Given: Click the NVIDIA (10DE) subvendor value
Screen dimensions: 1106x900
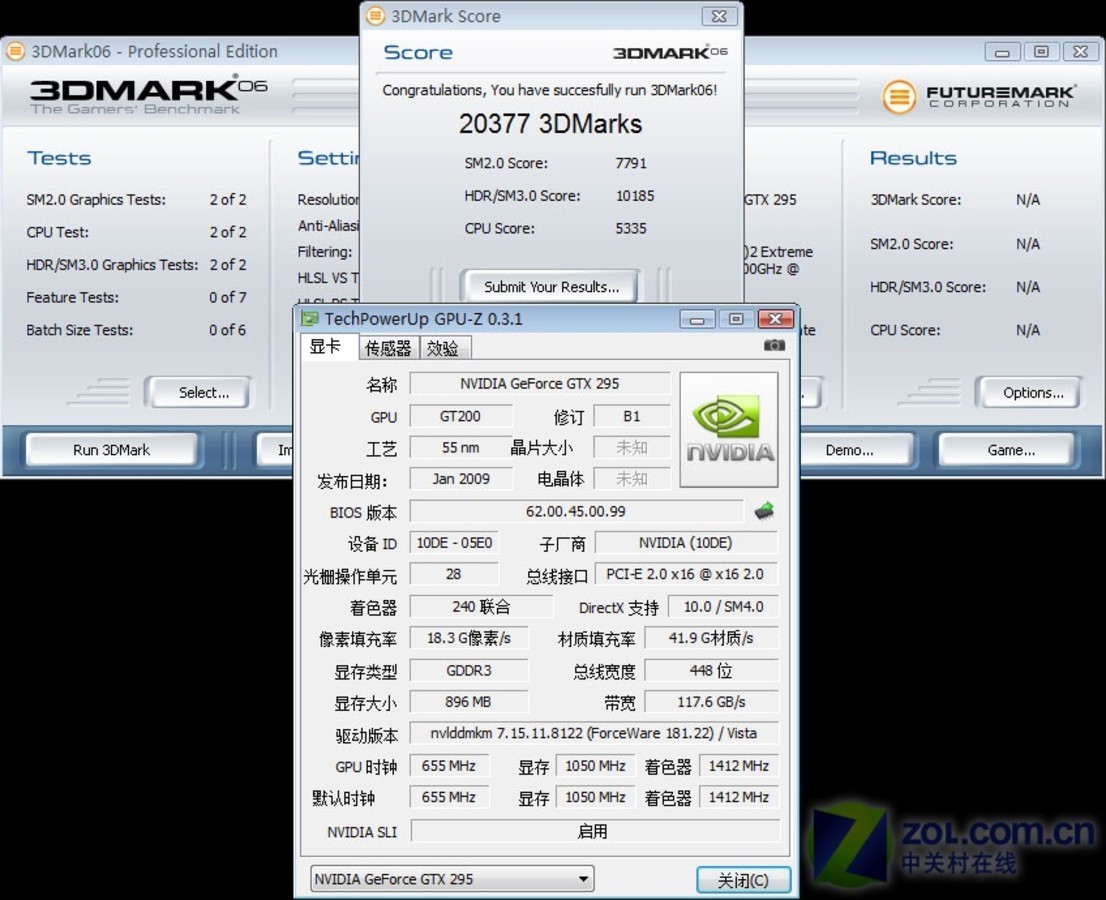Looking at the screenshot, I should tap(686, 543).
